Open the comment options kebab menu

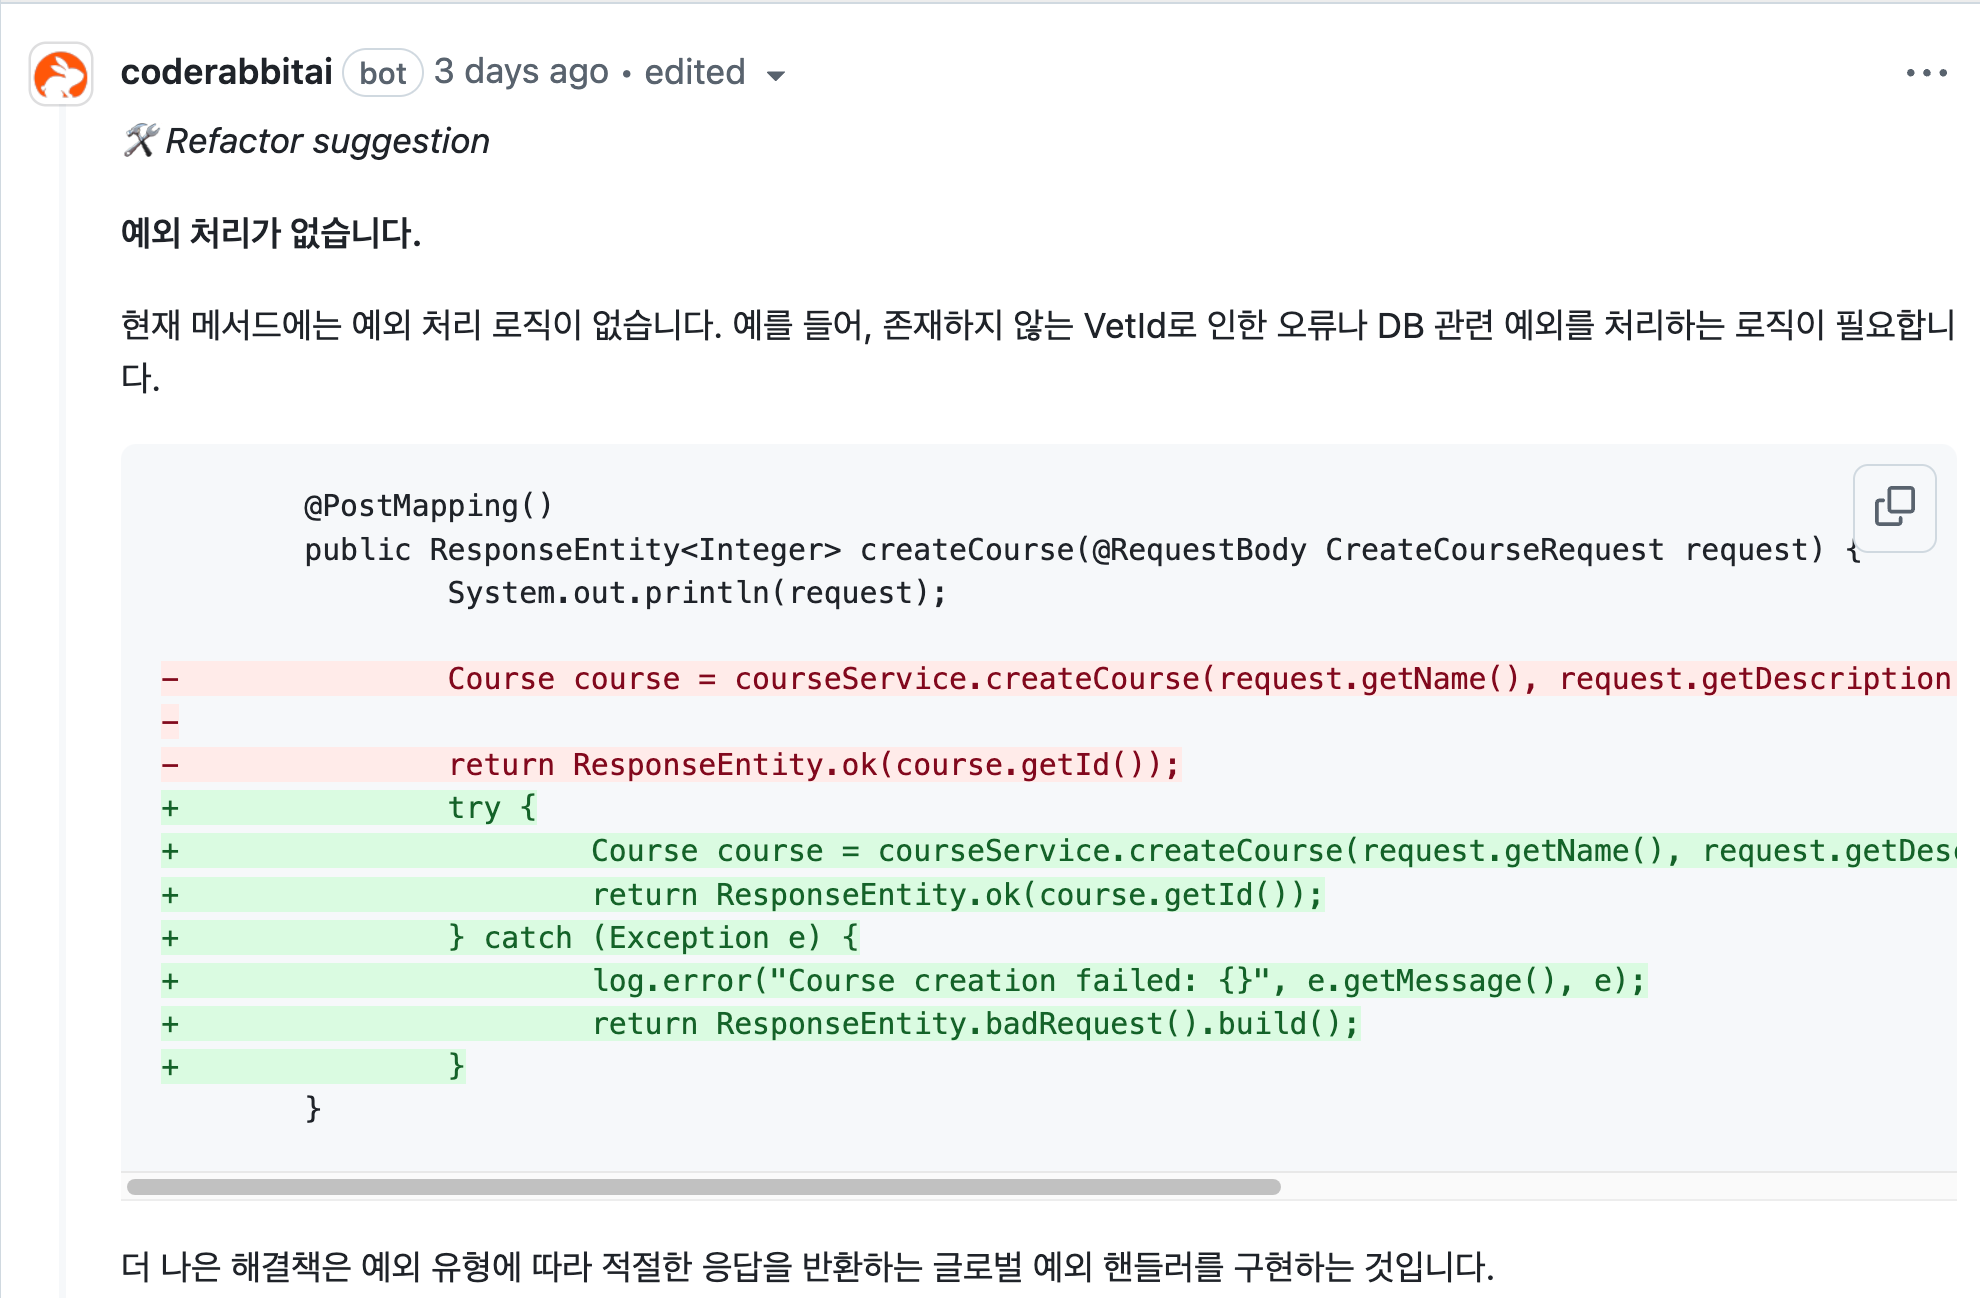tap(1925, 71)
